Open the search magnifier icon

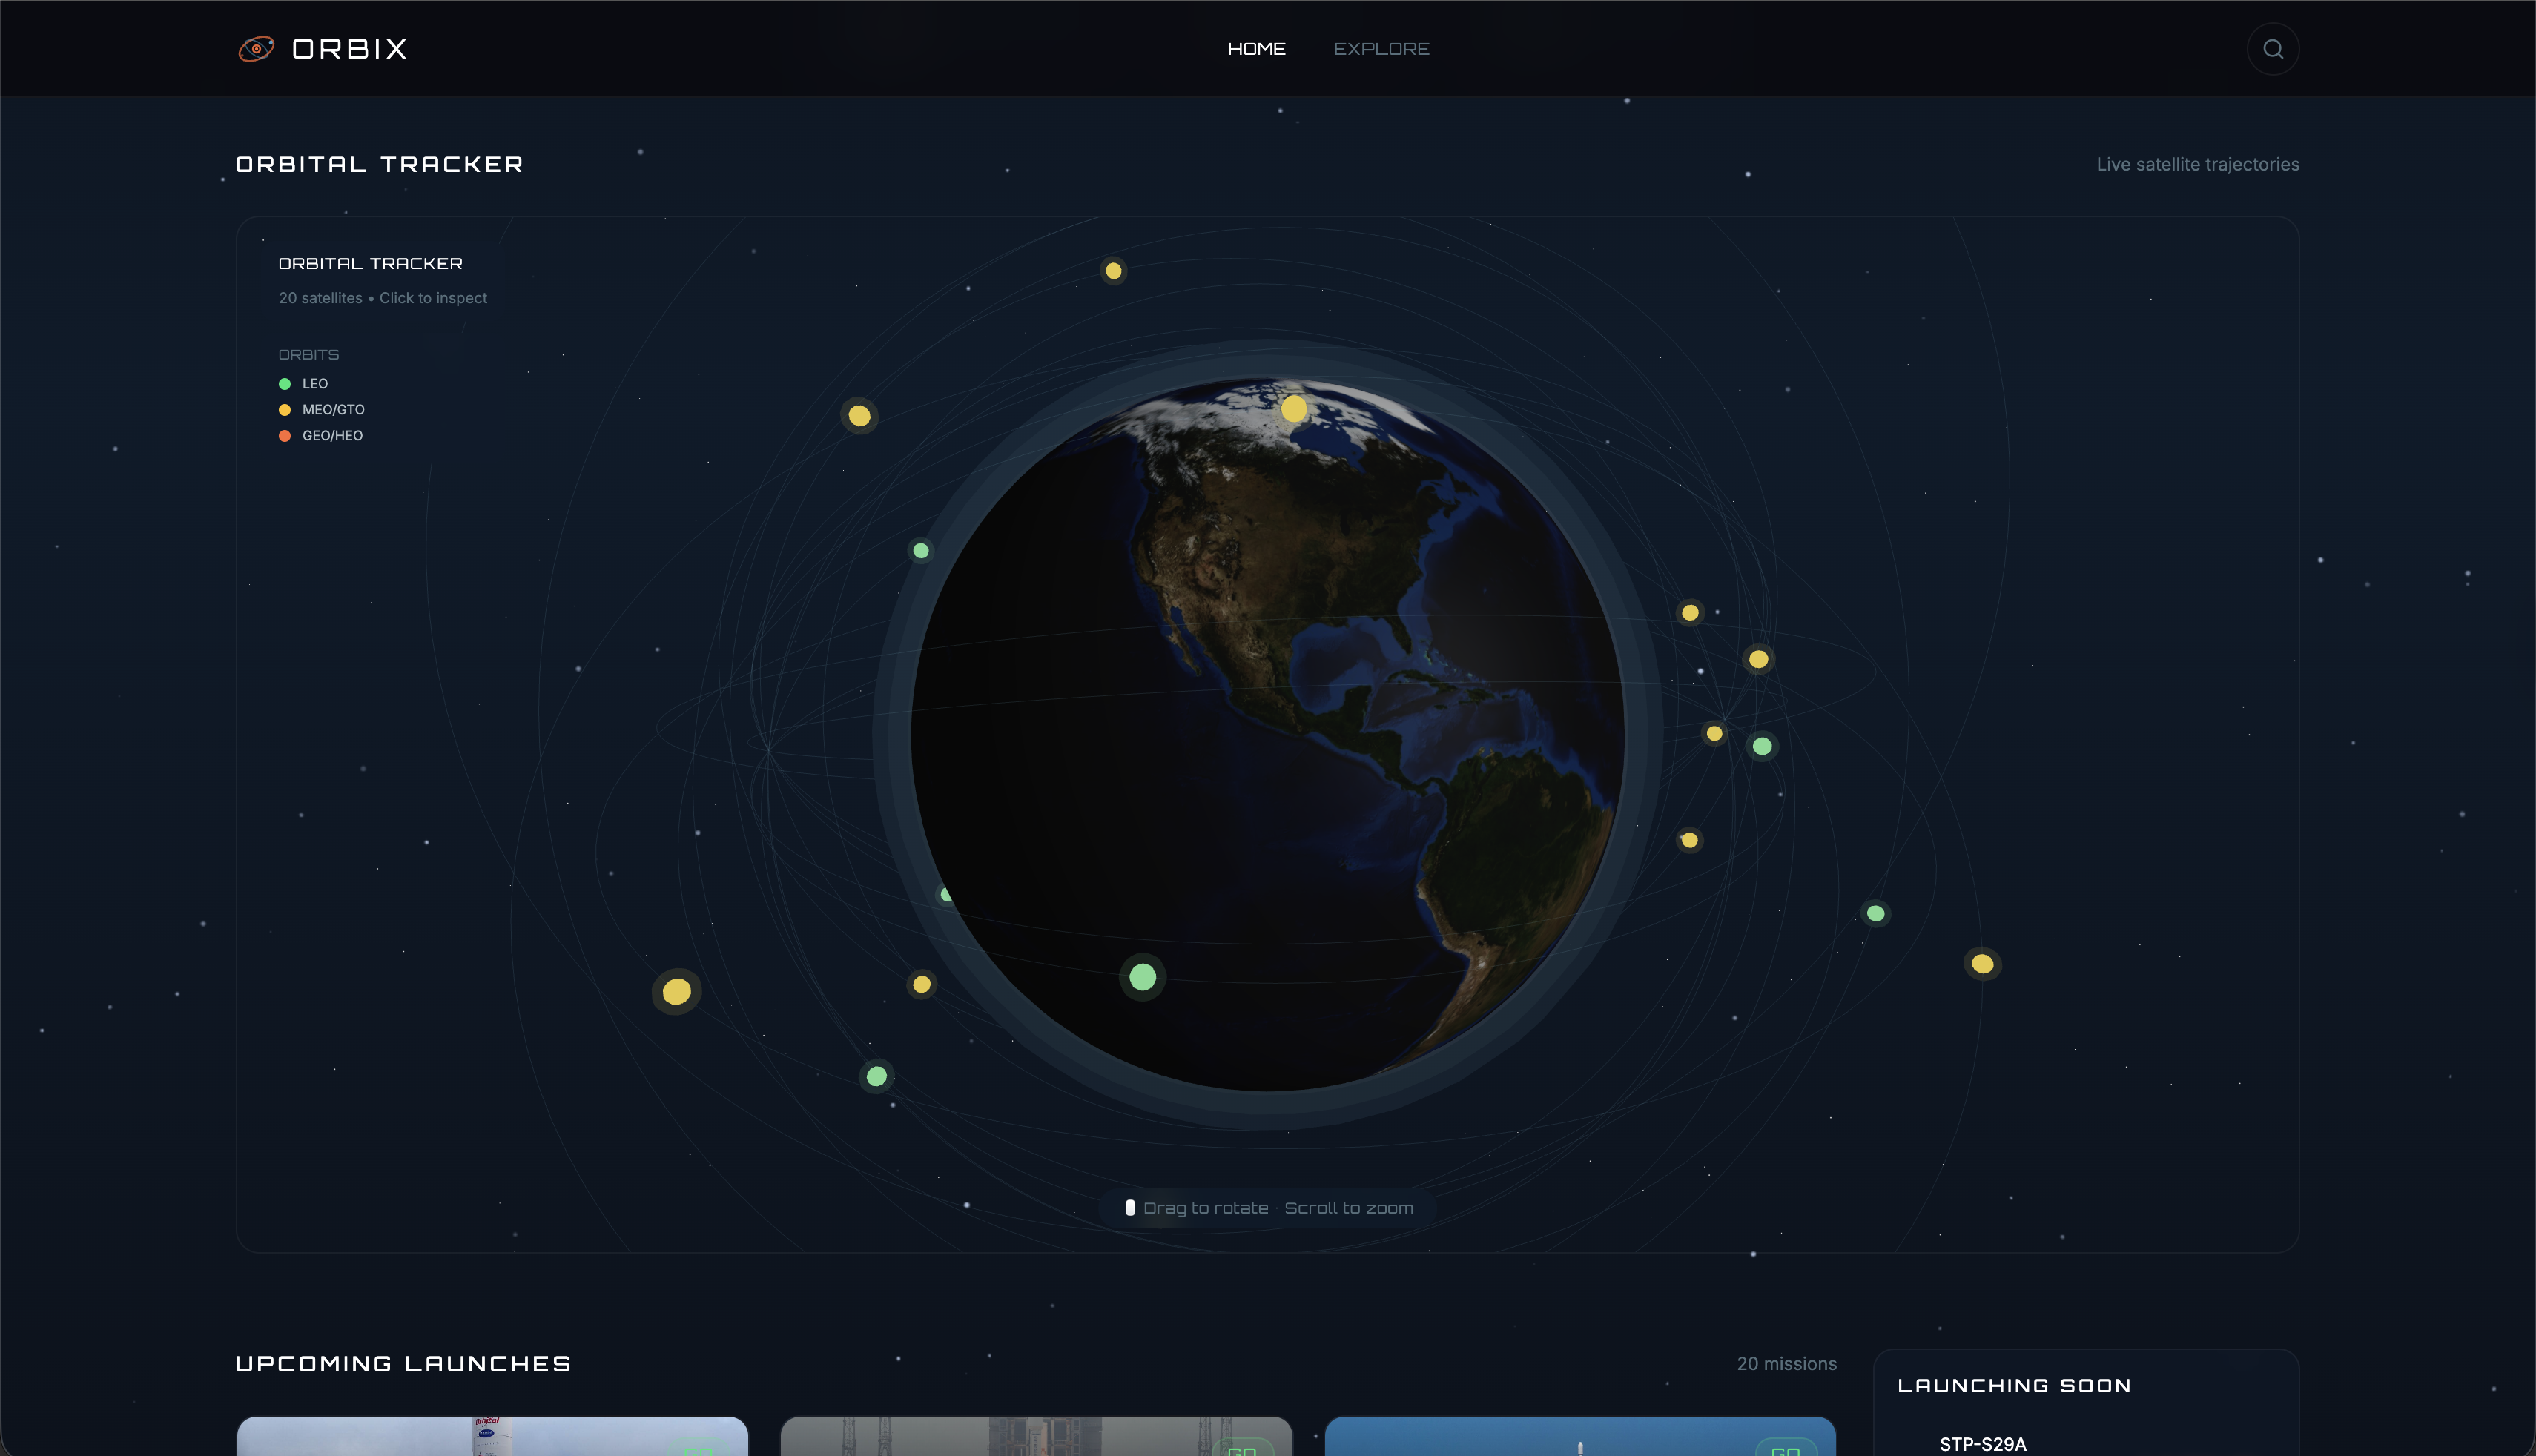pos(2272,48)
